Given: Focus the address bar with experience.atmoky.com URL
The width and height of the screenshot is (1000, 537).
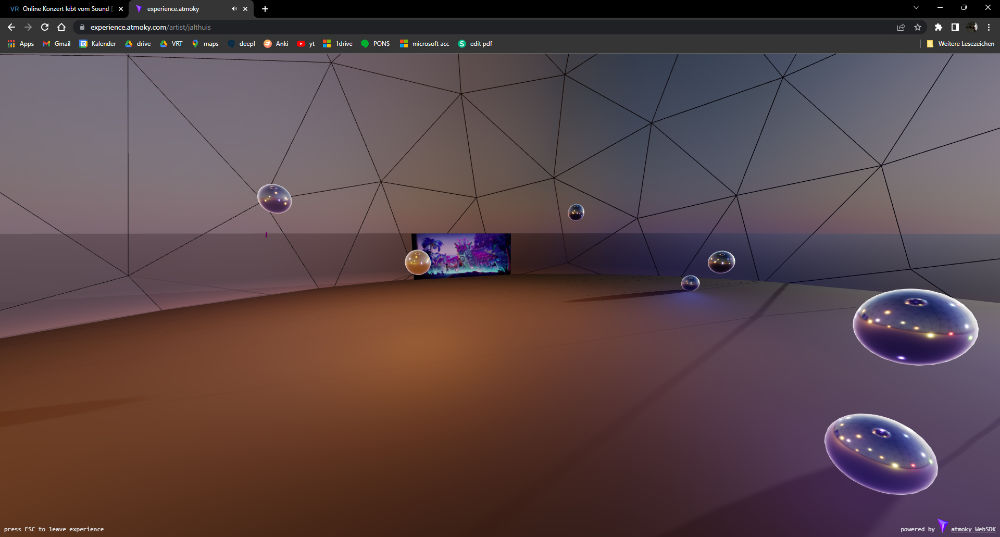Looking at the screenshot, I should tap(485, 27).
